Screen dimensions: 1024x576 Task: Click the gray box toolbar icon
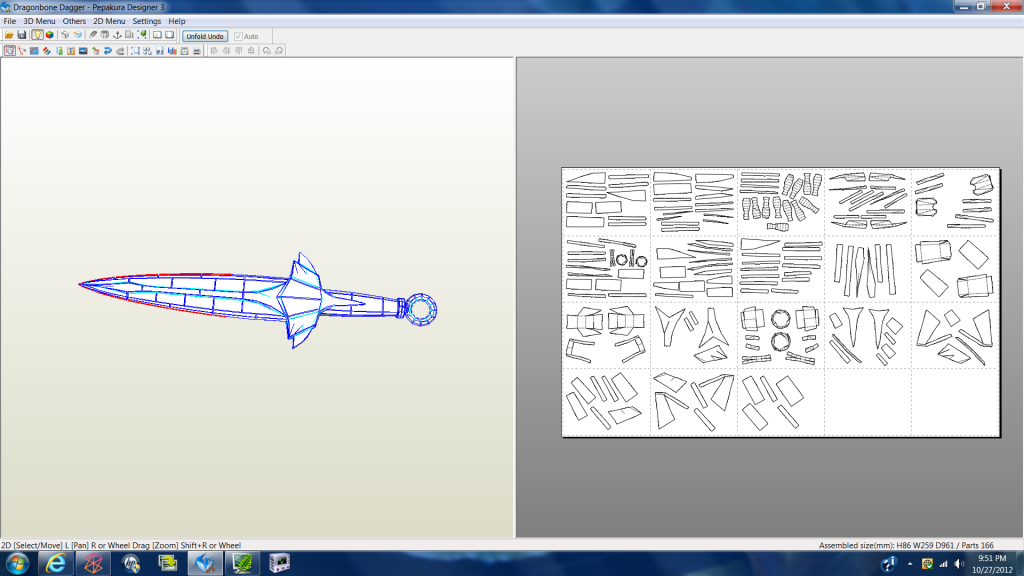(x=104, y=35)
